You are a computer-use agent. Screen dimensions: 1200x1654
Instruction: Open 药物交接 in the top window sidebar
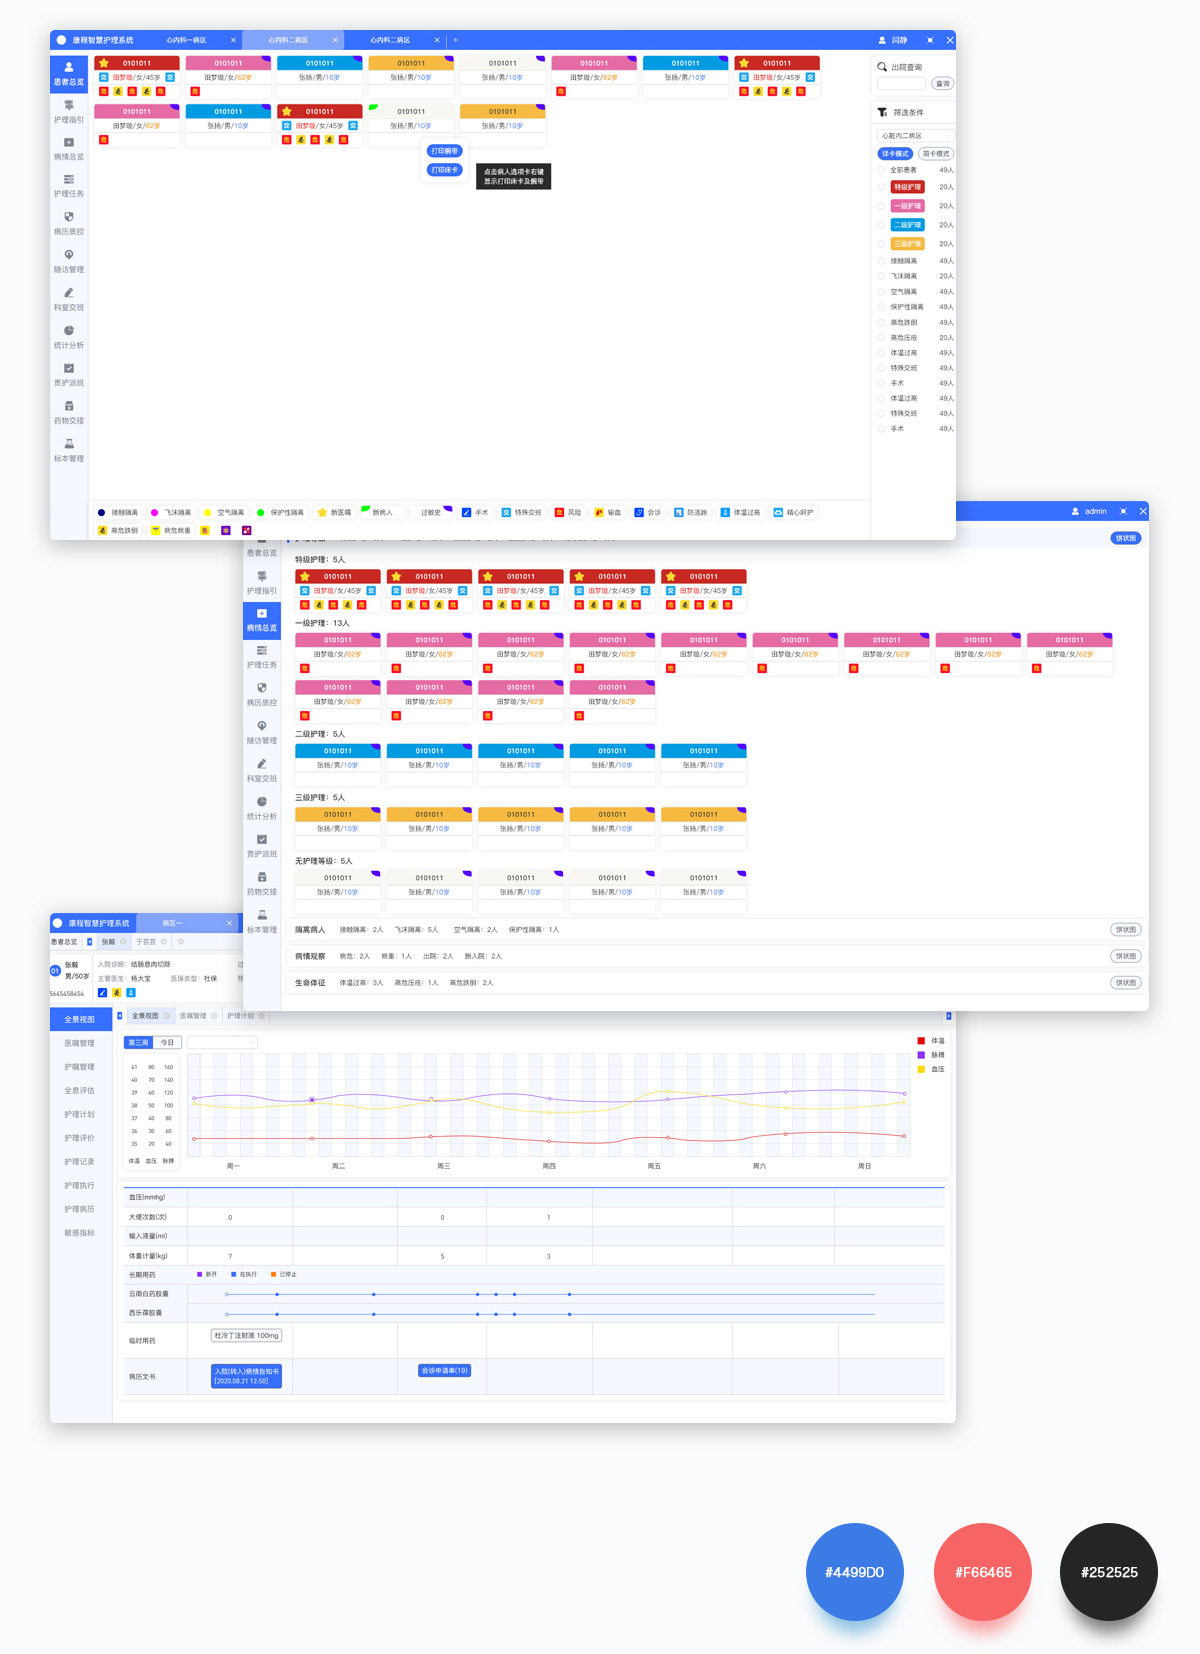pyautogui.click(x=69, y=412)
